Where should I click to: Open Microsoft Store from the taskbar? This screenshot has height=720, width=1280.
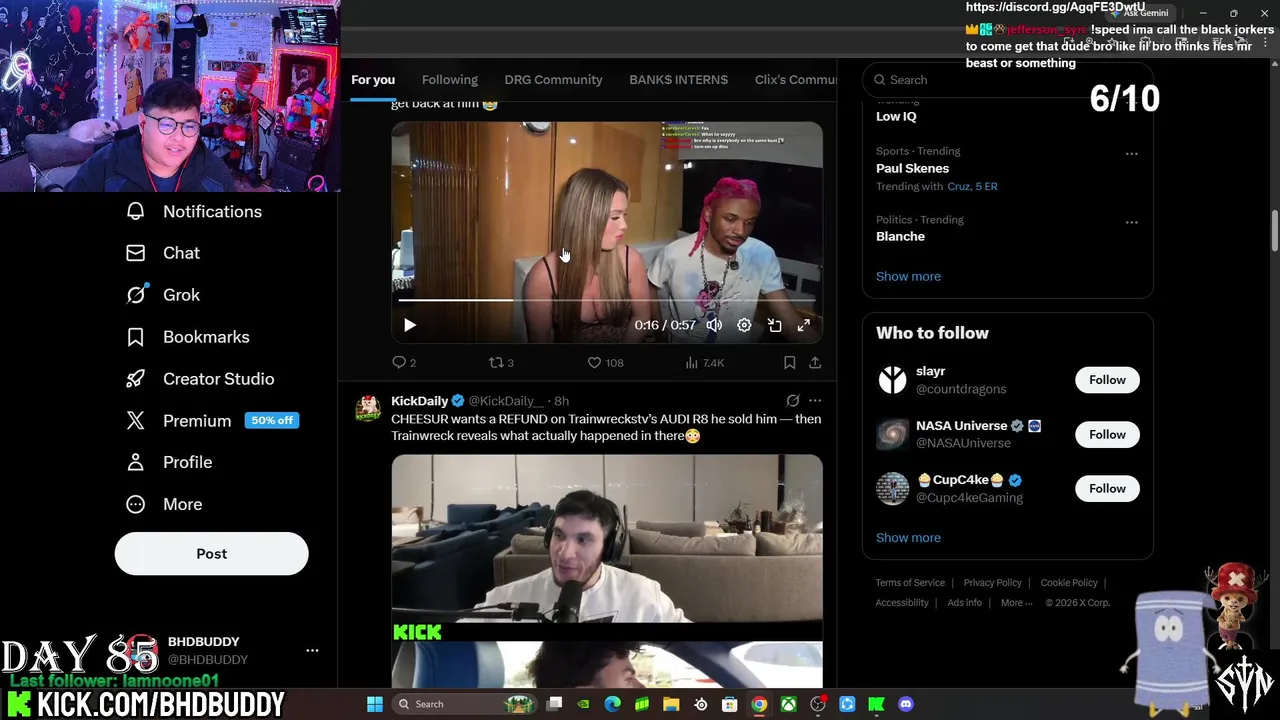pos(730,704)
